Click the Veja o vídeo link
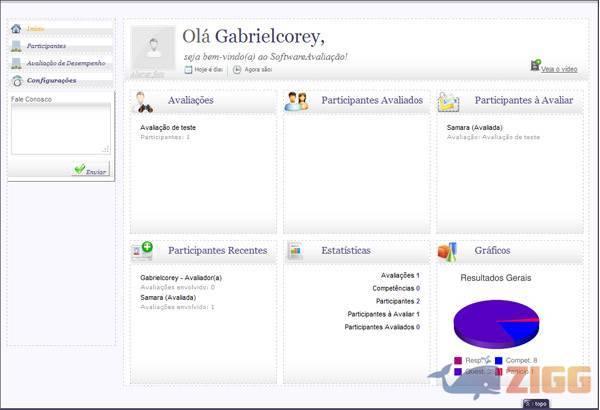This screenshot has height=410, width=600. coord(559,69)
